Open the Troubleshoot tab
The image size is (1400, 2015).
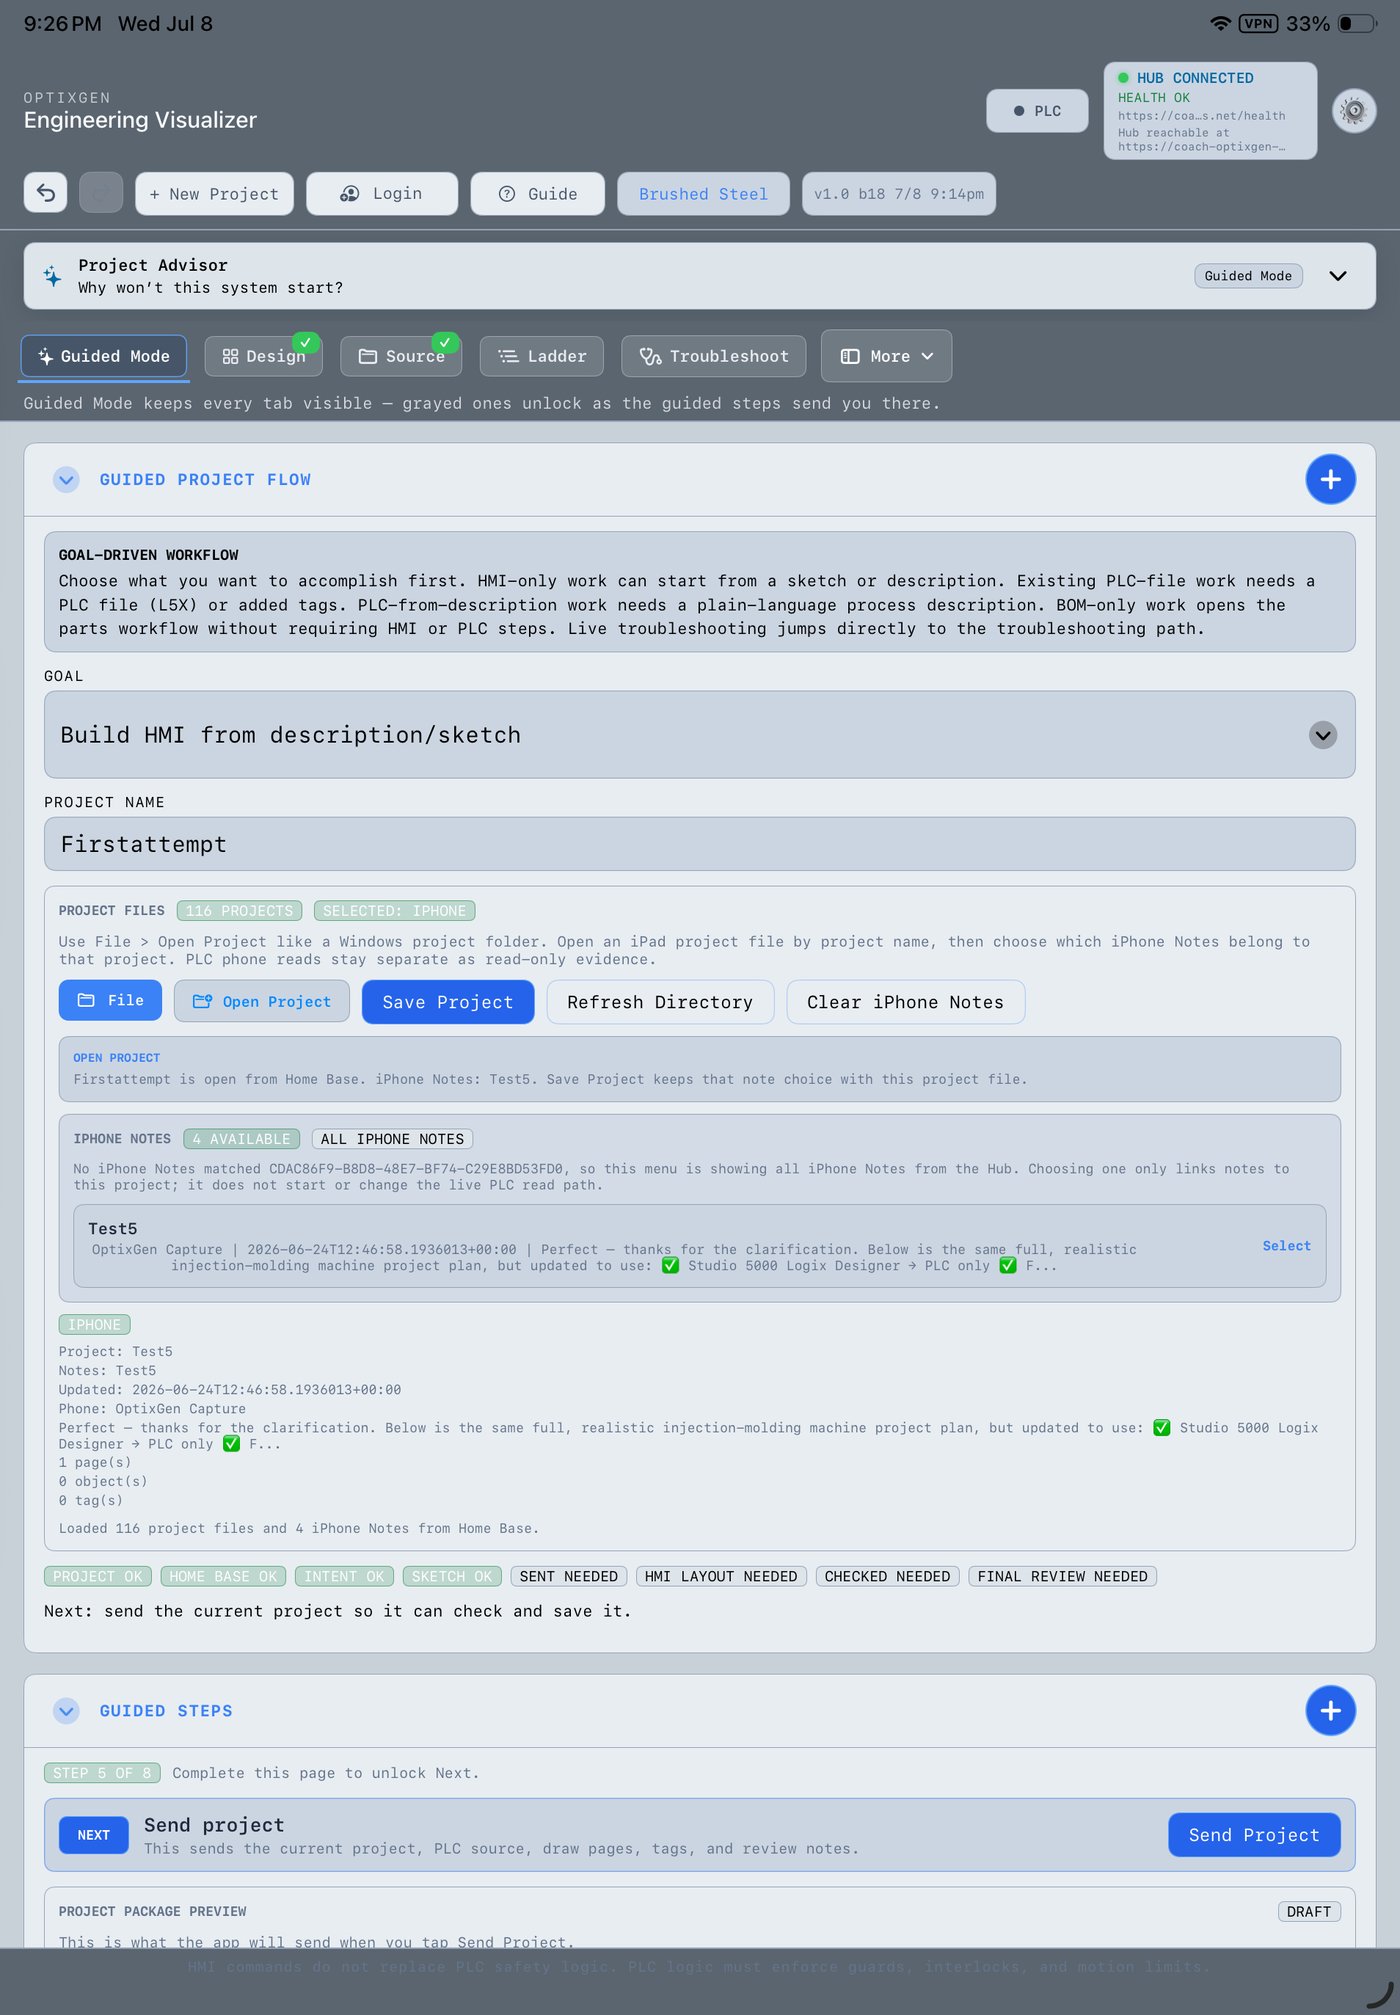coord(713,356)
